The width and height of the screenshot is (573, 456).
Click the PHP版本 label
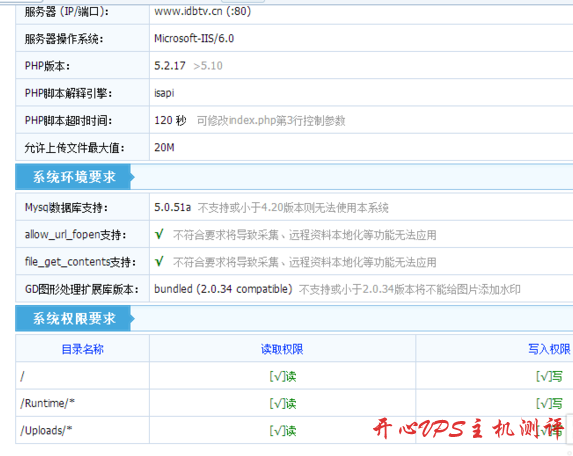coord(47,66)
